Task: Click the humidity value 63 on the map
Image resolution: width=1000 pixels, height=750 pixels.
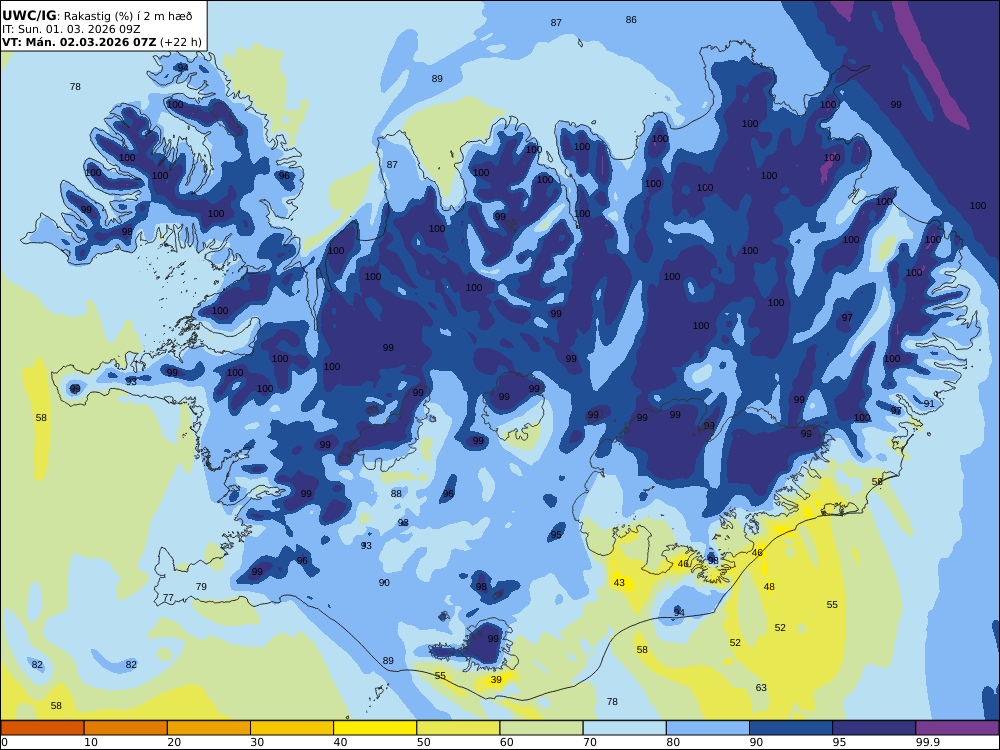Action: click(x=761, y=688)
